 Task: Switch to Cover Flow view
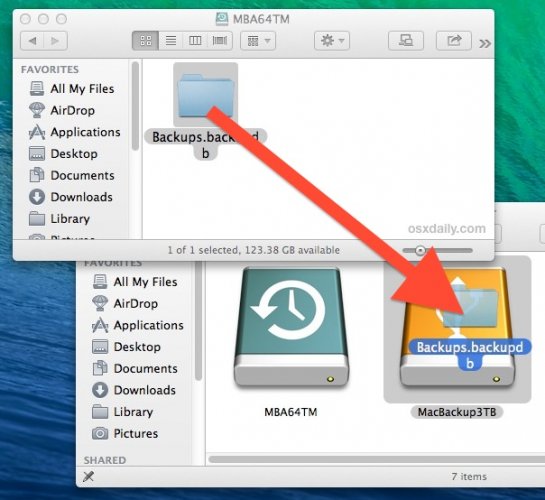pyautogui.click(x=220, y=41)
